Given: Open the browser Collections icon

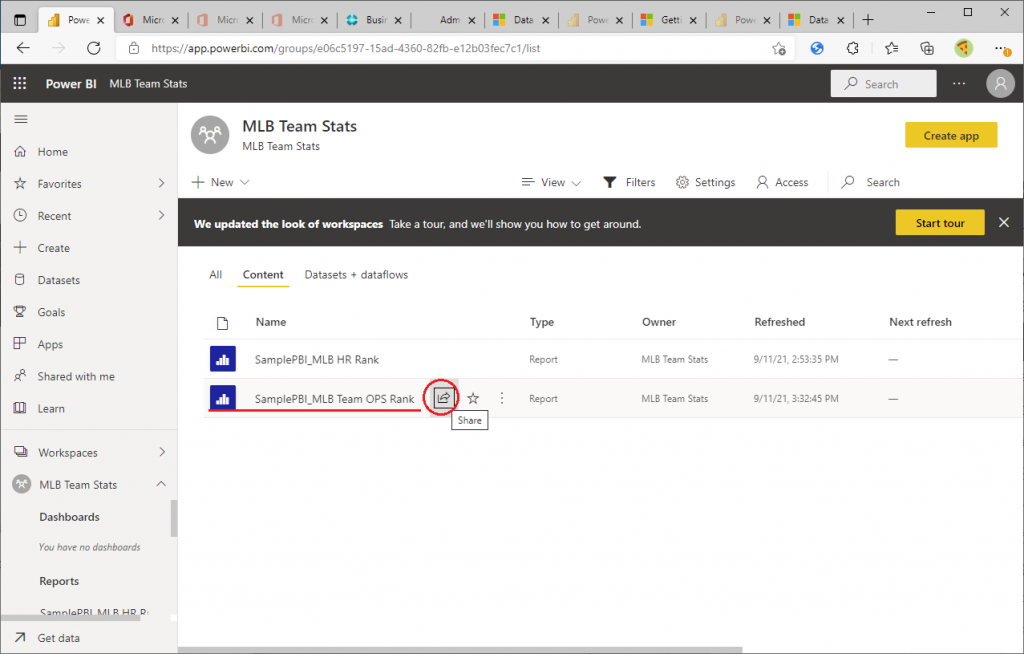Looking at the screenshot, I should tap(927, 48).
